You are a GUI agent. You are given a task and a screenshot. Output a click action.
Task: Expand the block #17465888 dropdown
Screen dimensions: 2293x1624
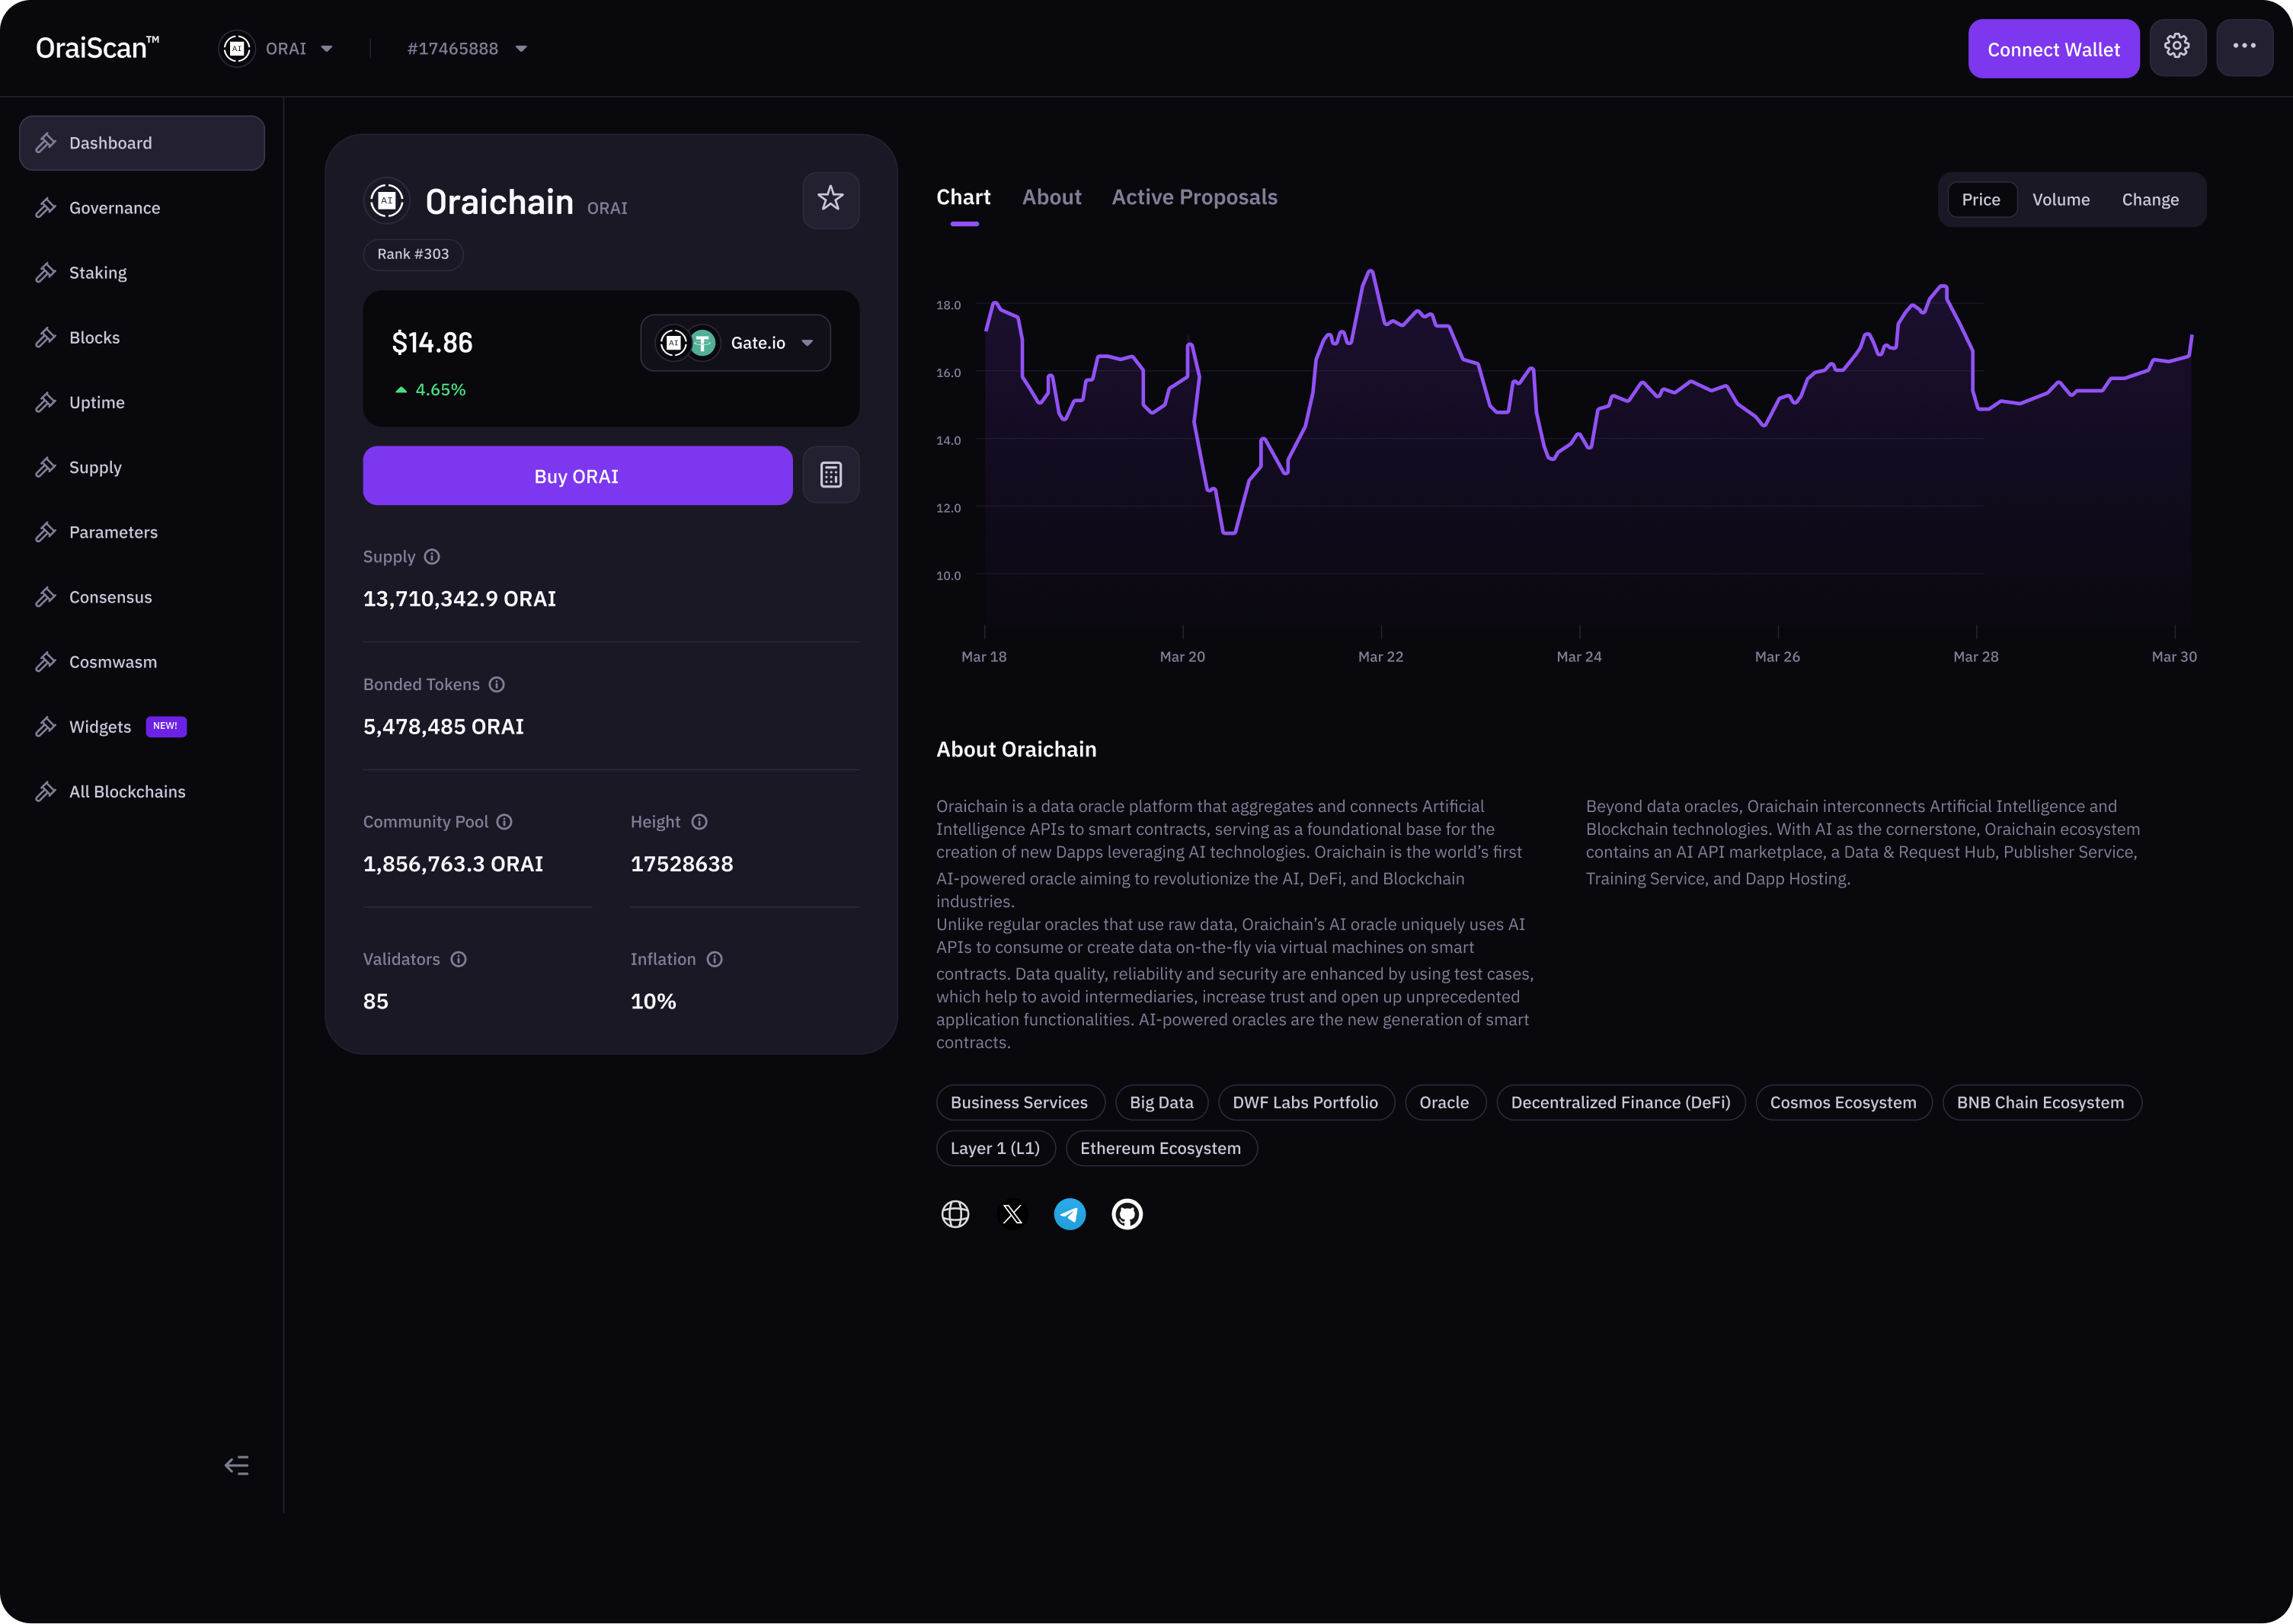[467, 48]
